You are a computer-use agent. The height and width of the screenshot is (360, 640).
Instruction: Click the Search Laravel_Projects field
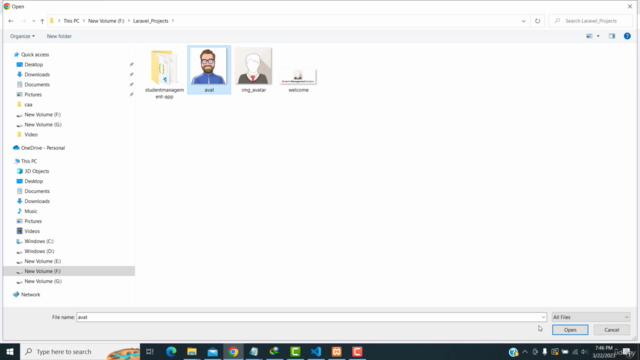pyautogui.click(x=590, y=21)
